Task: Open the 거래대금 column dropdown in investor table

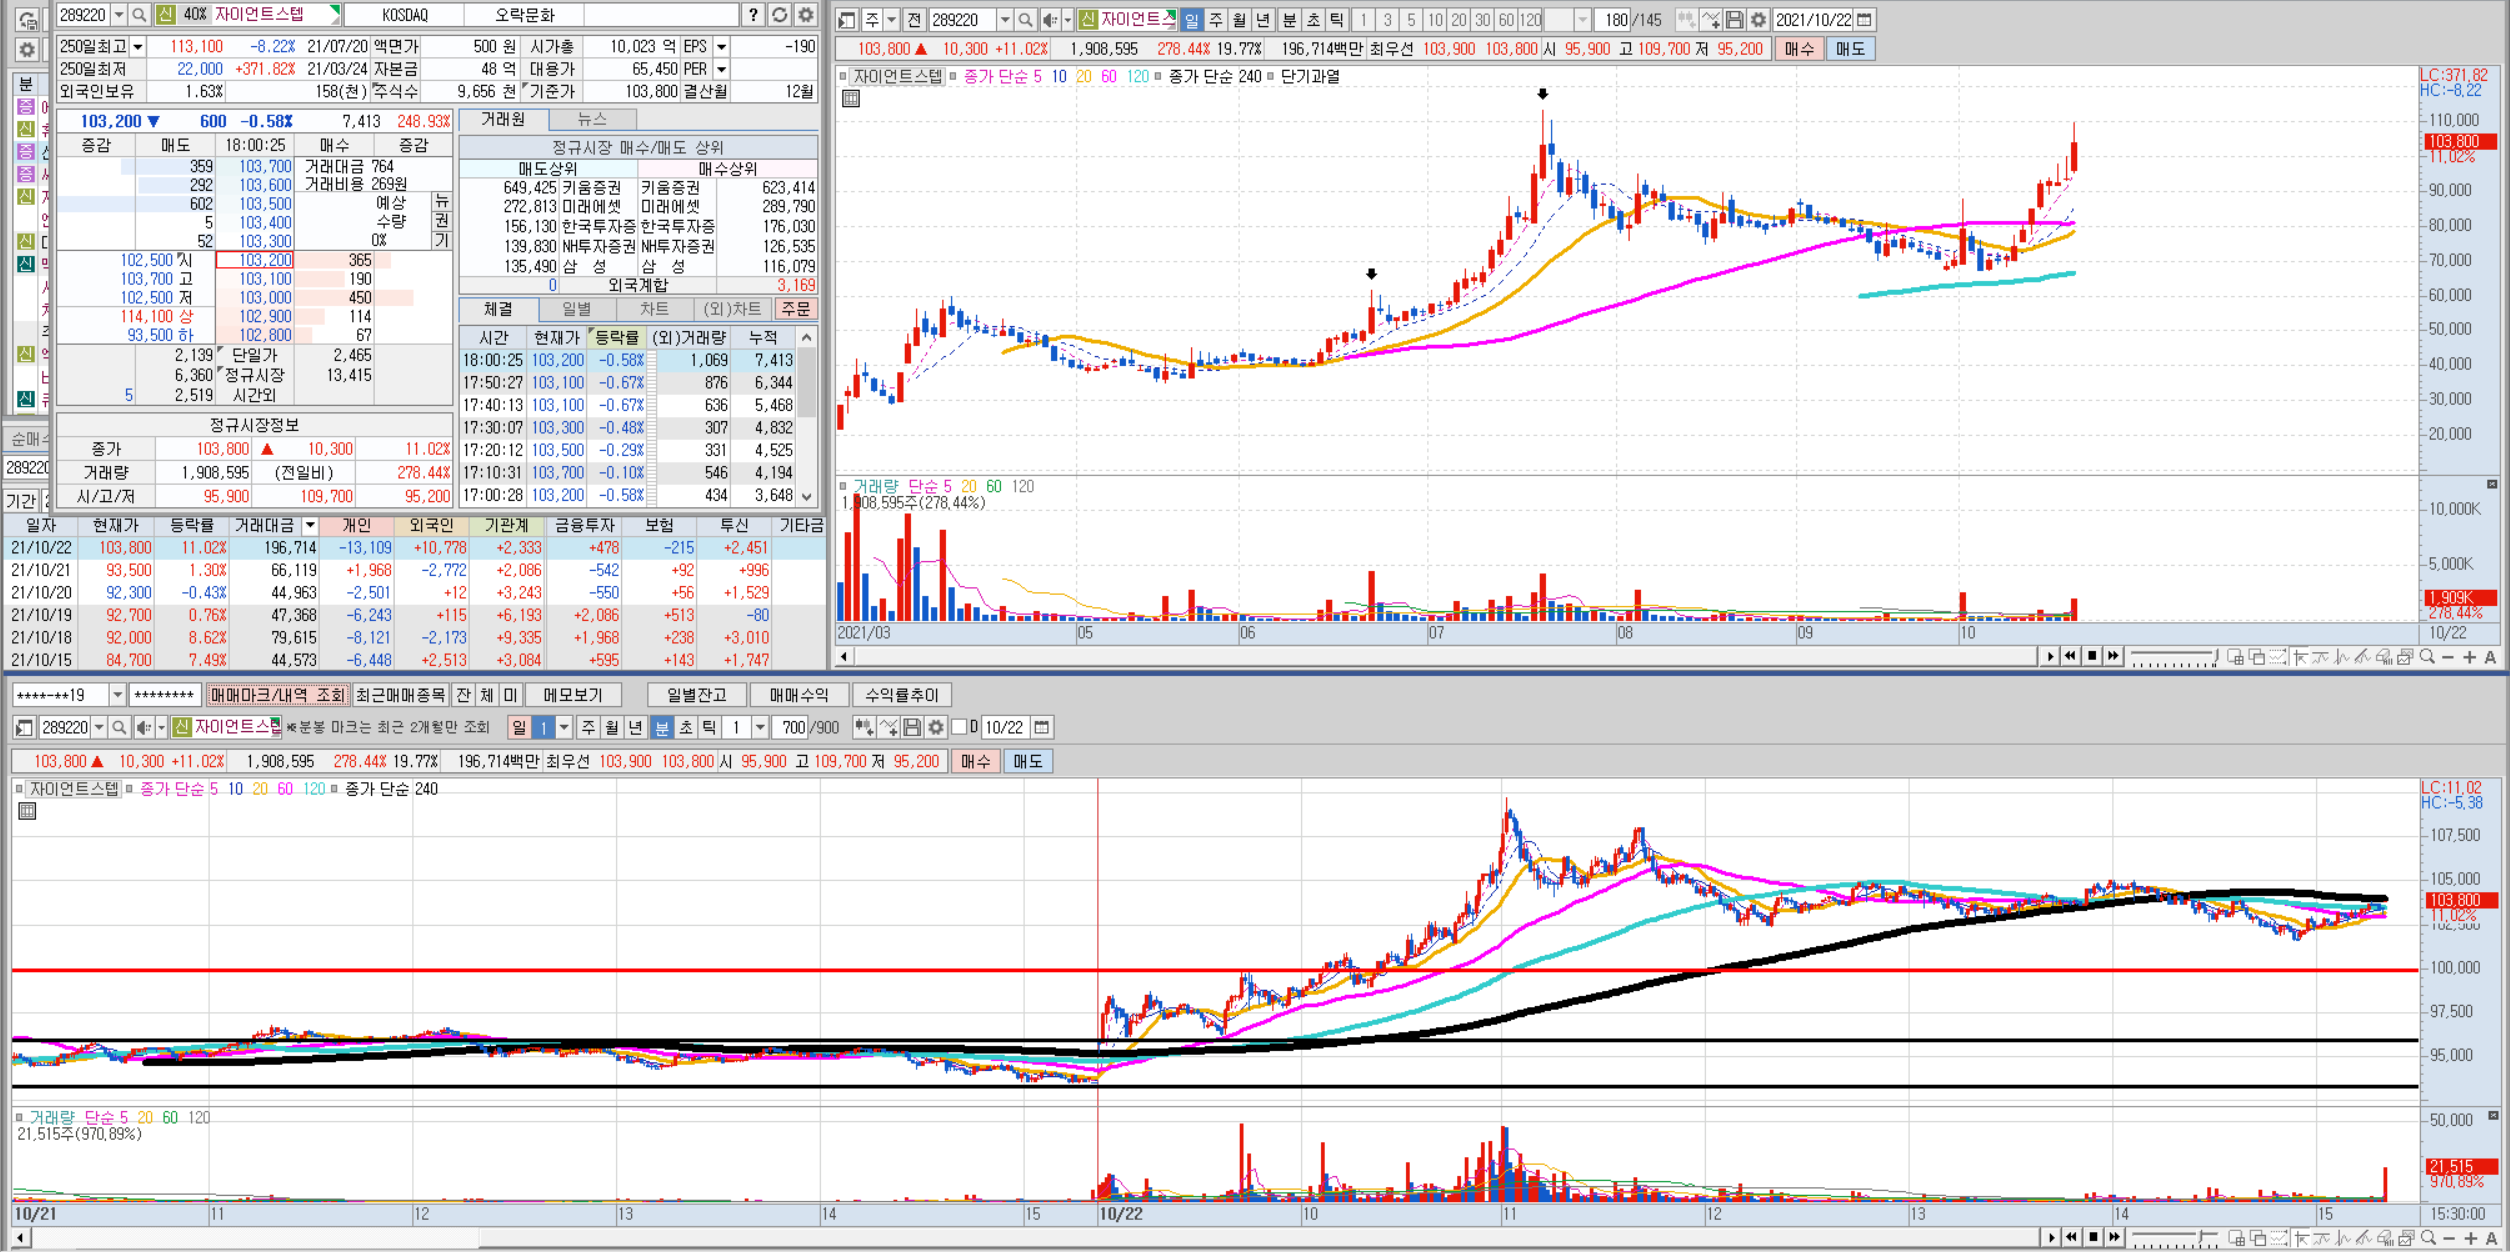Action: pyautogui.click(x=310, y=525)
